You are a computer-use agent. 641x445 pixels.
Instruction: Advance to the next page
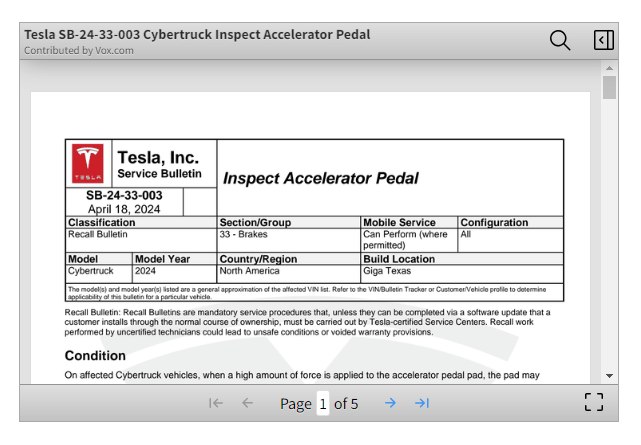click(x=390, y=403)
